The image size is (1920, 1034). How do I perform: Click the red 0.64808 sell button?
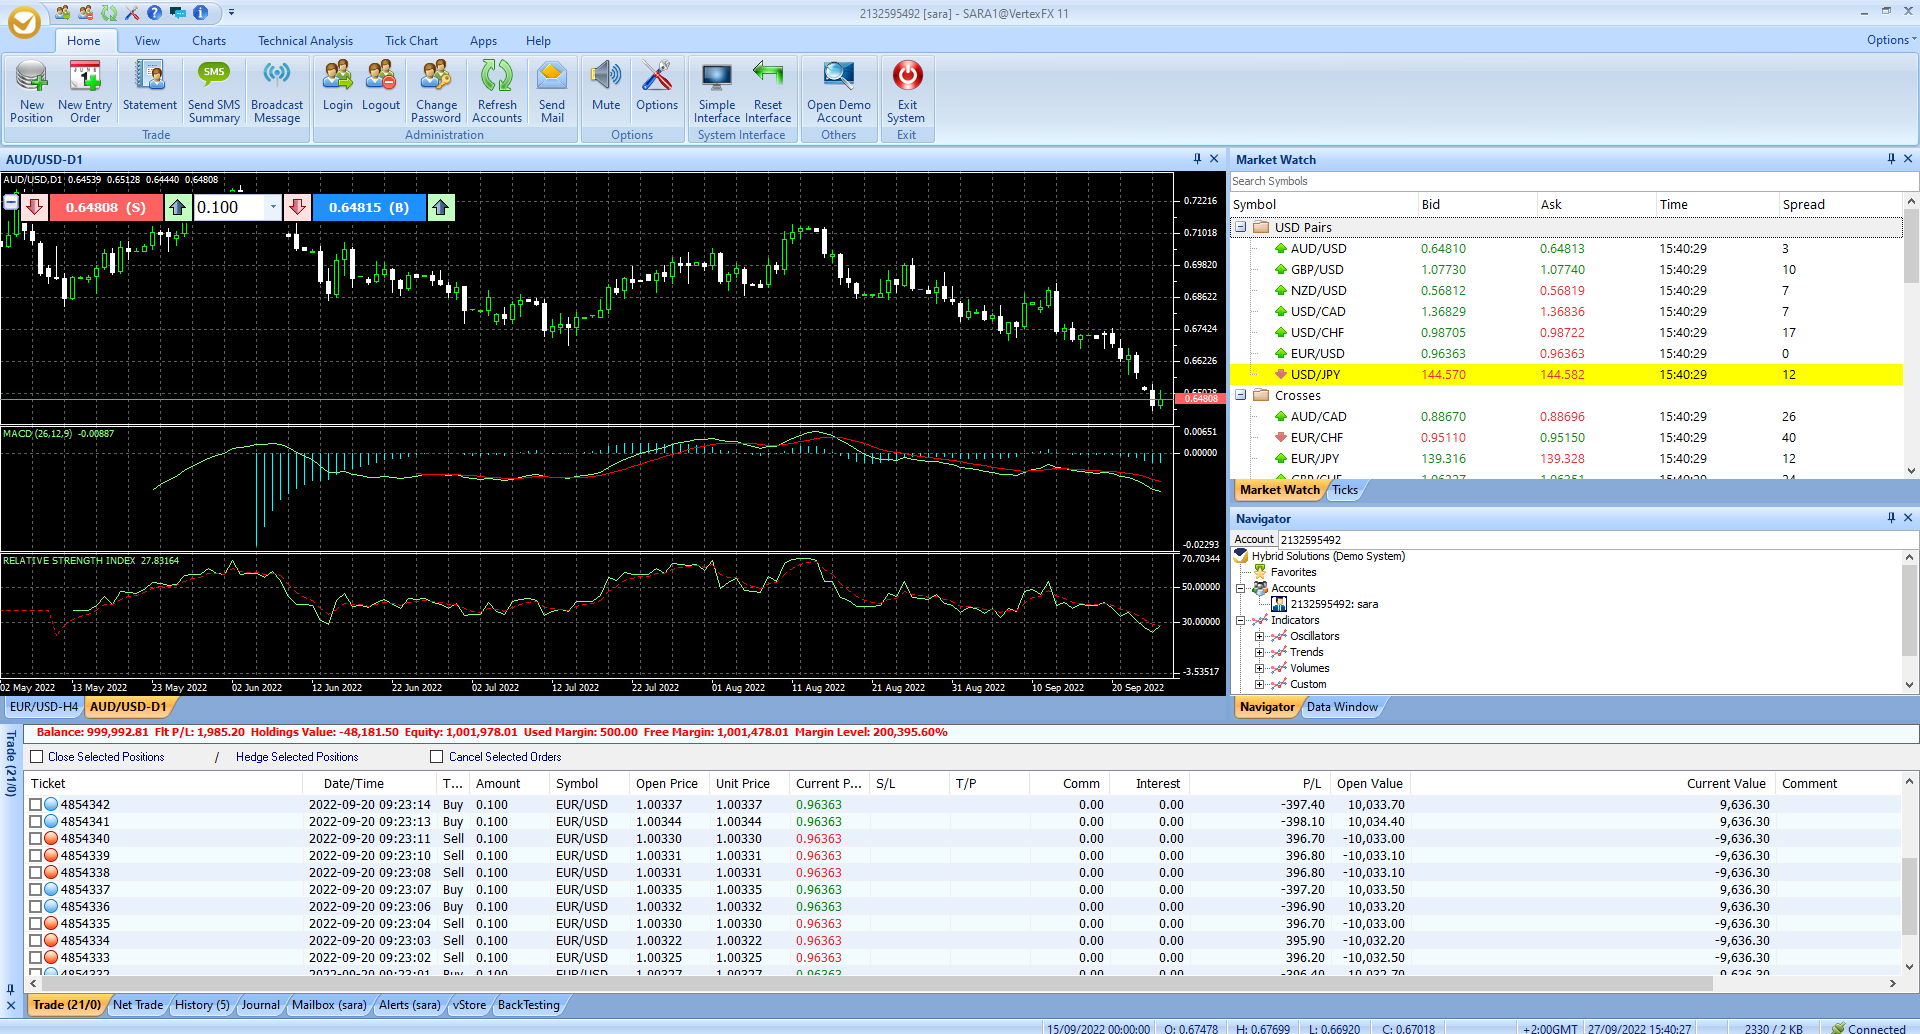click(106, 207)
